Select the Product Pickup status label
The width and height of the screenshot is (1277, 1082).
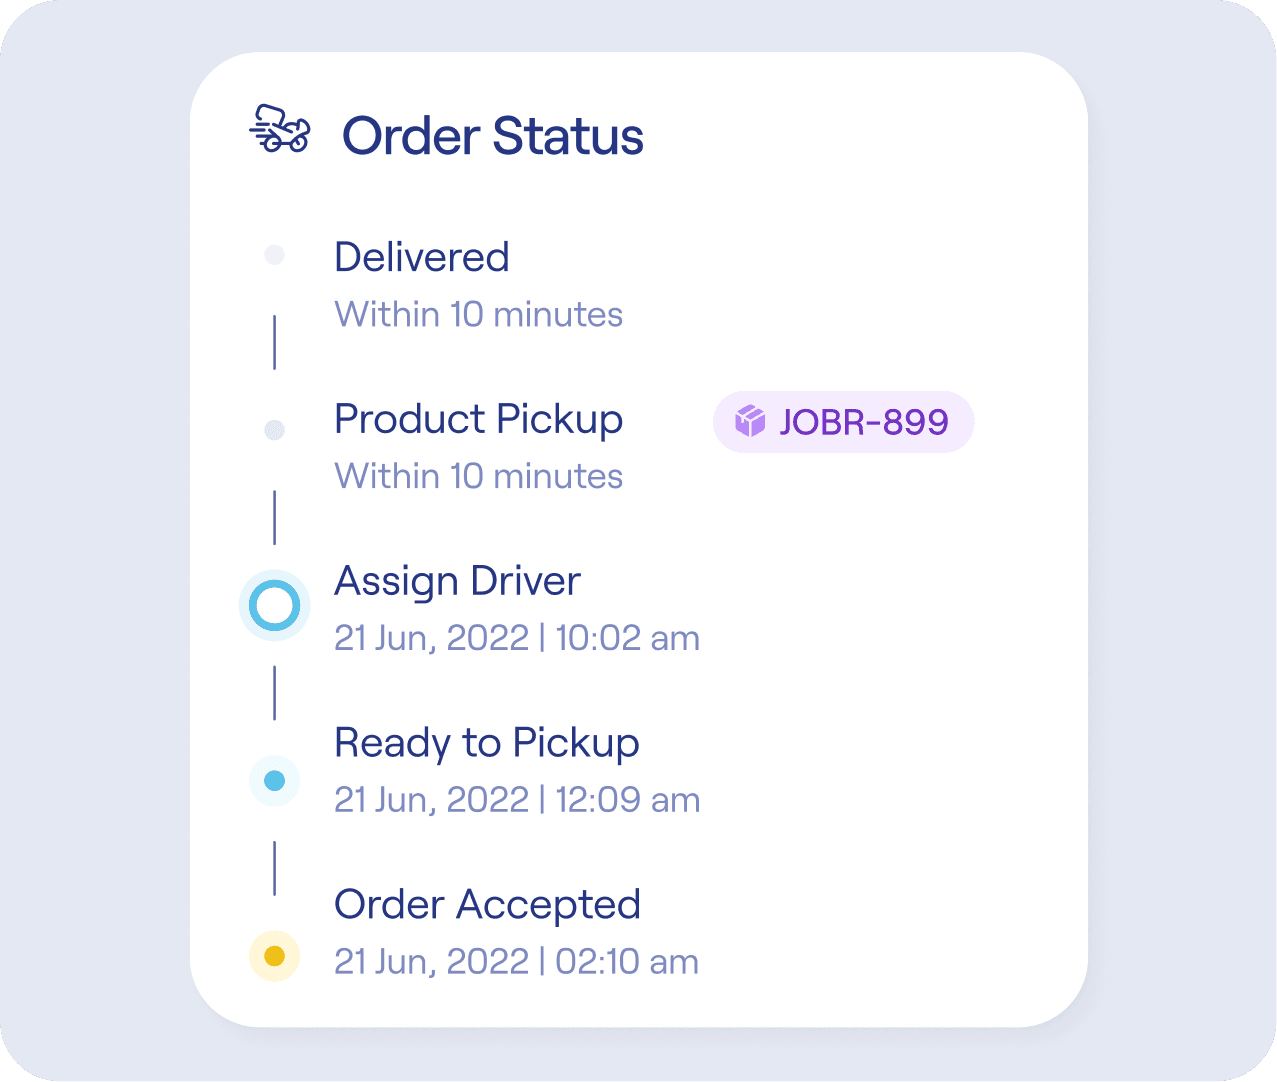click(478, 419)
